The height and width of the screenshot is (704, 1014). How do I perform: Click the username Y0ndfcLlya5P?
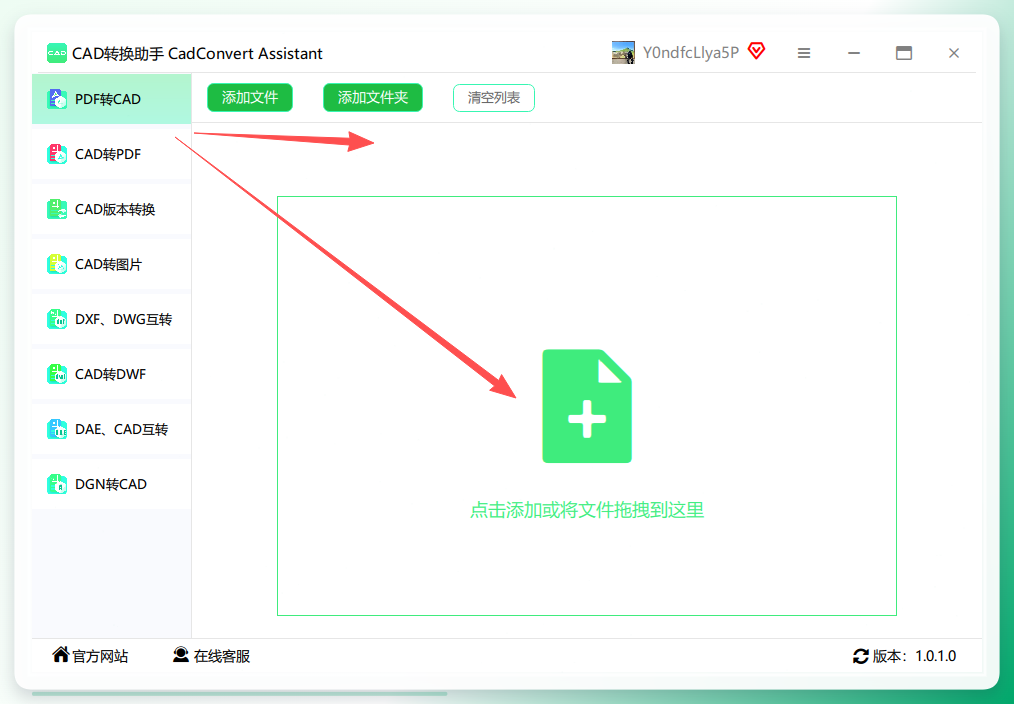(691, 53)
